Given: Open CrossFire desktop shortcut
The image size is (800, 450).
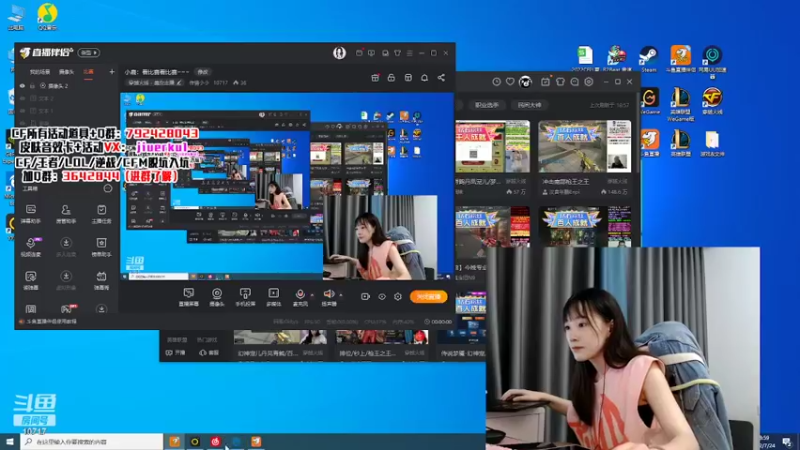Looking at the screenshot, I should click(x=712, y=101).
